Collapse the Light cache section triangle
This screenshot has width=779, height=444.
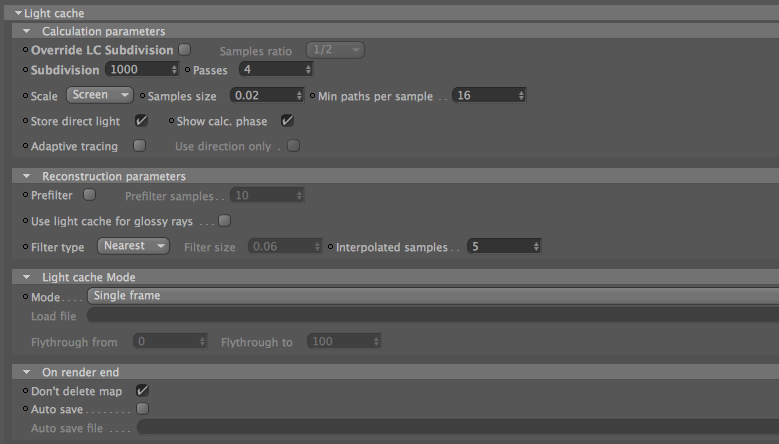pos(18,13)
